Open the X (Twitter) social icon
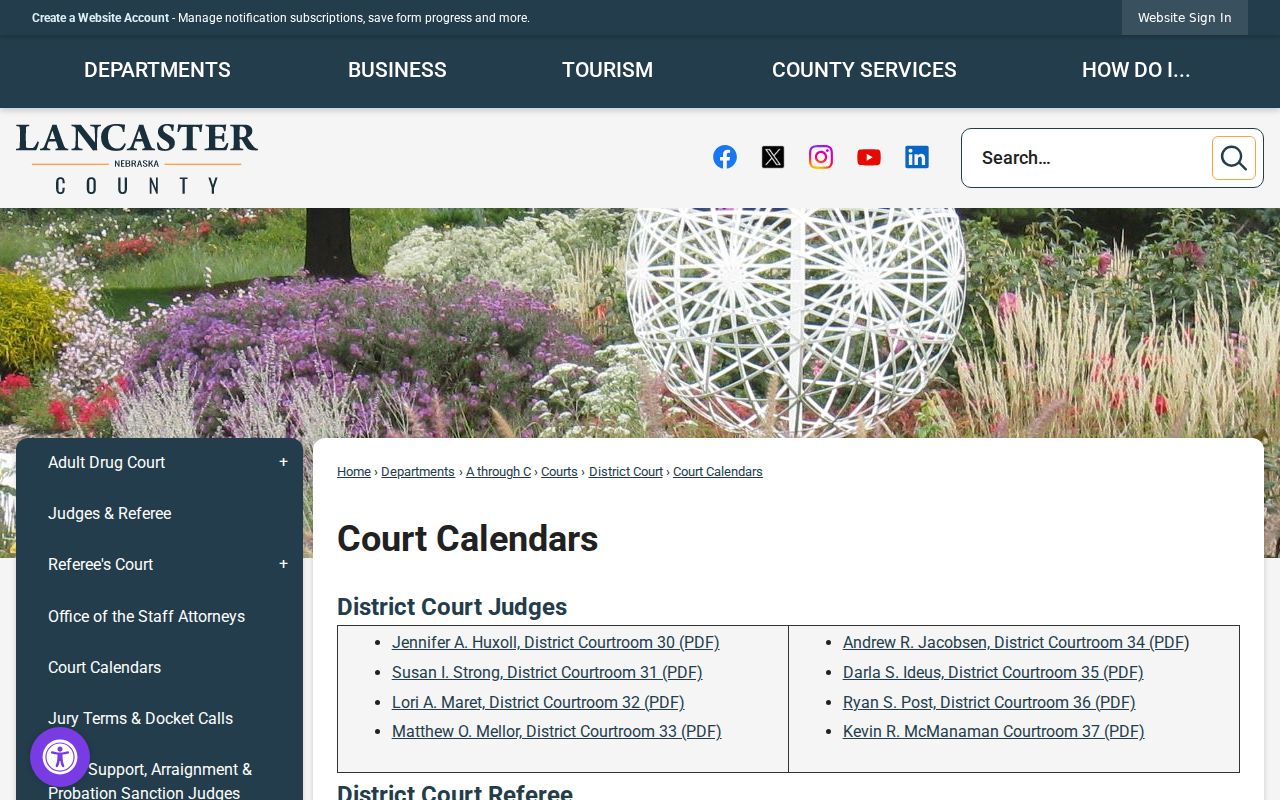 (773, 157)
